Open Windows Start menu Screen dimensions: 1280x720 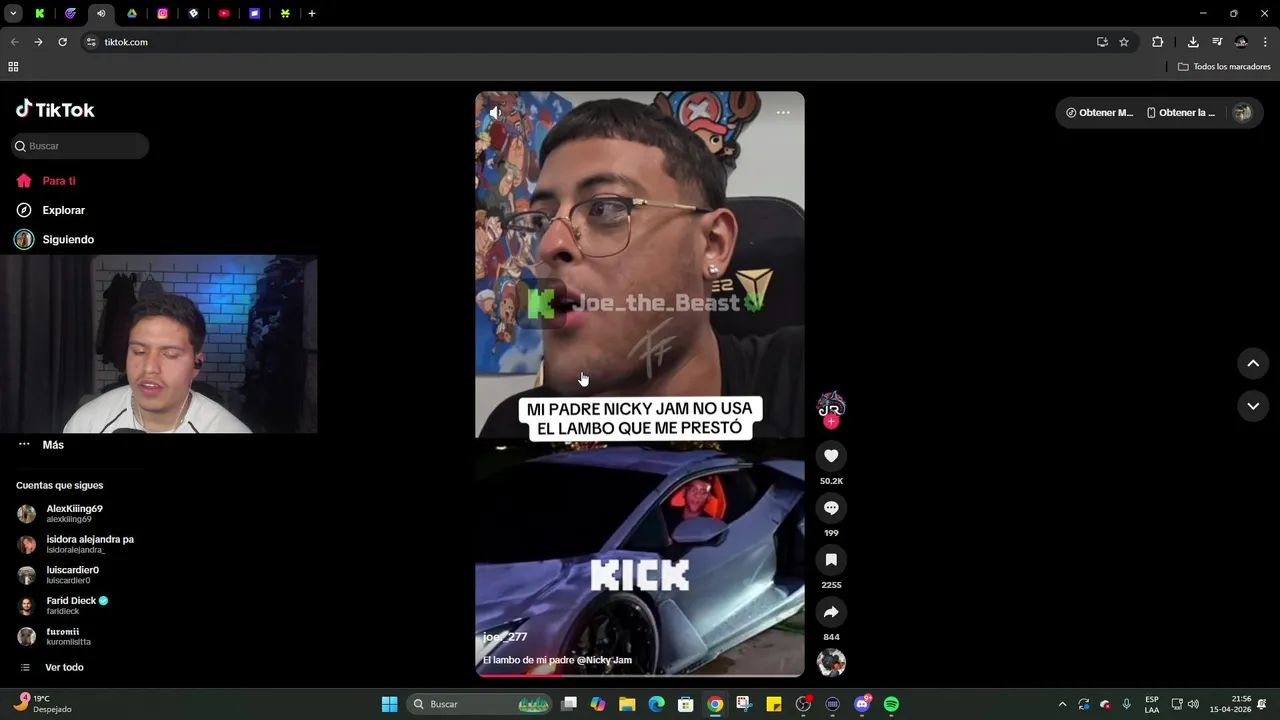pos(389,704)
